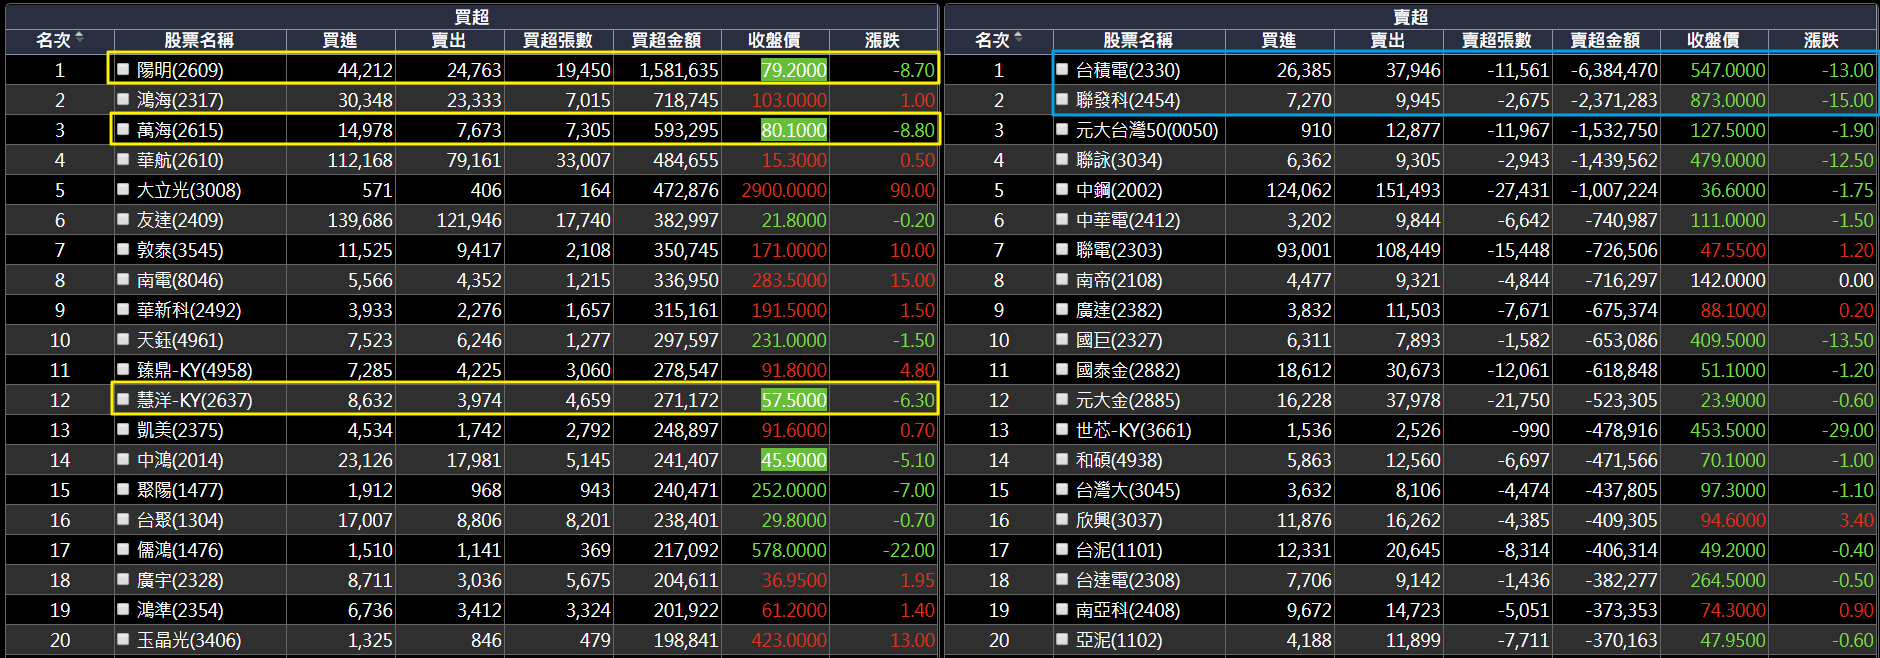Tick the checkbox beside 陽明(2609)
Image resolution: width=1880 pixels, height=658 pixels.
click(x=123, y=70)
